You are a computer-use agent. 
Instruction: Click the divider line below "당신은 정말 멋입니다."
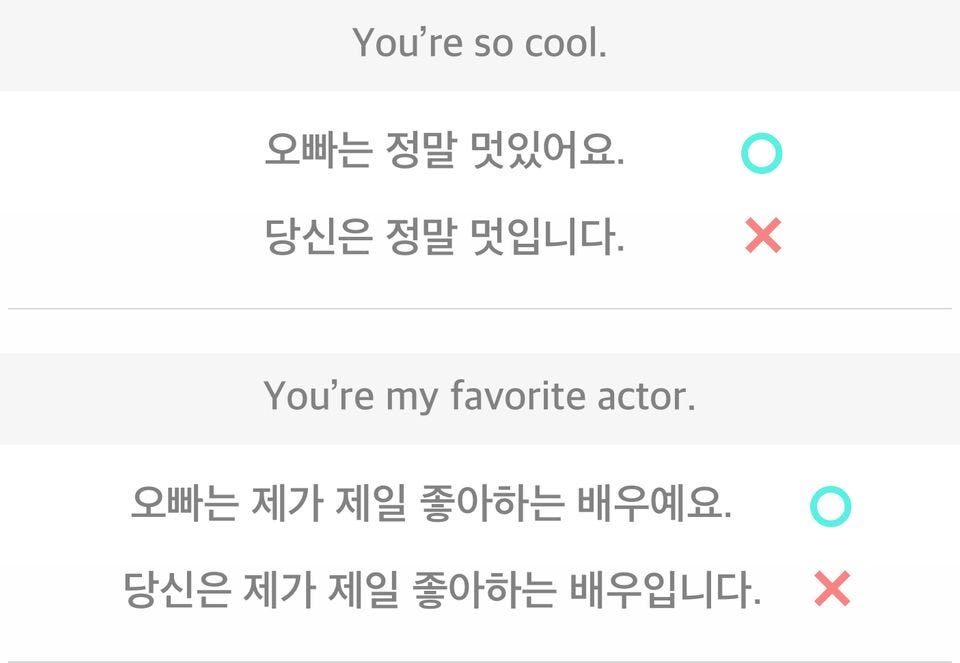point(480,309)
